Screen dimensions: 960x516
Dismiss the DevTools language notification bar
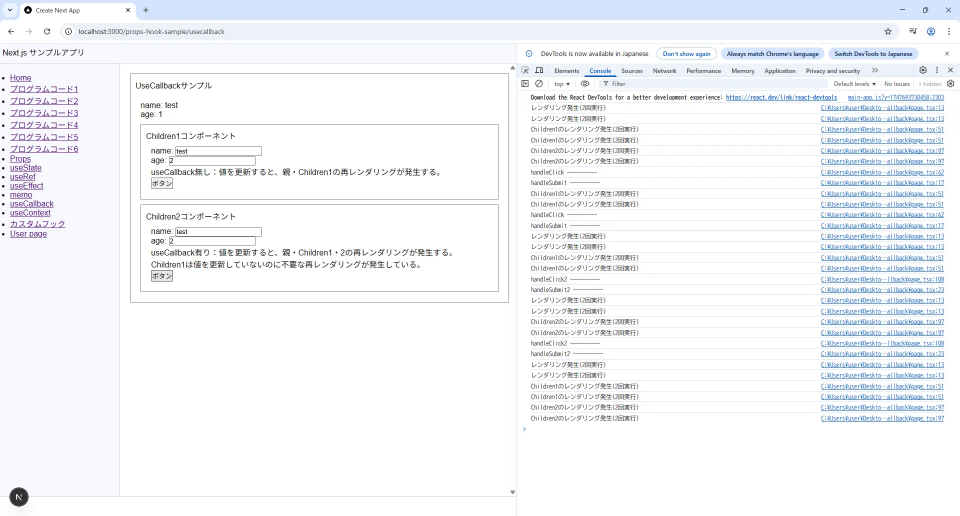click(x=947, y=54)
